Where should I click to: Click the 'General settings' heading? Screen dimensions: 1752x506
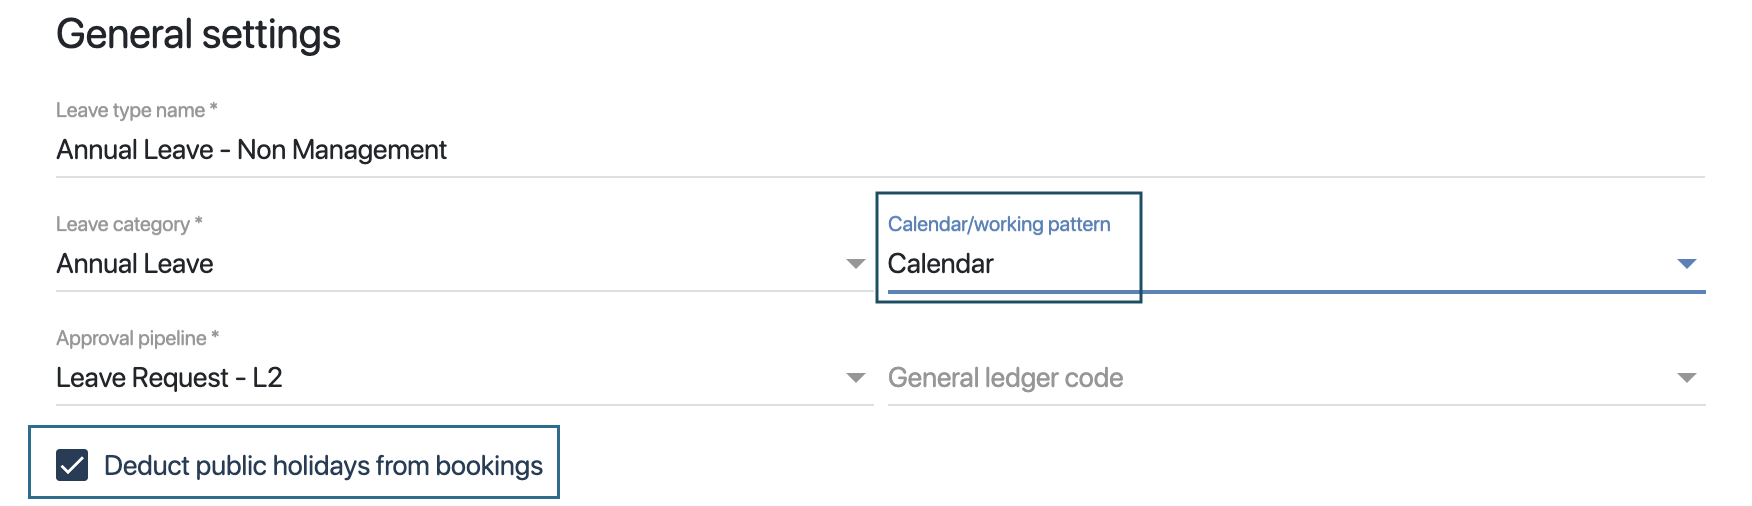198,35
